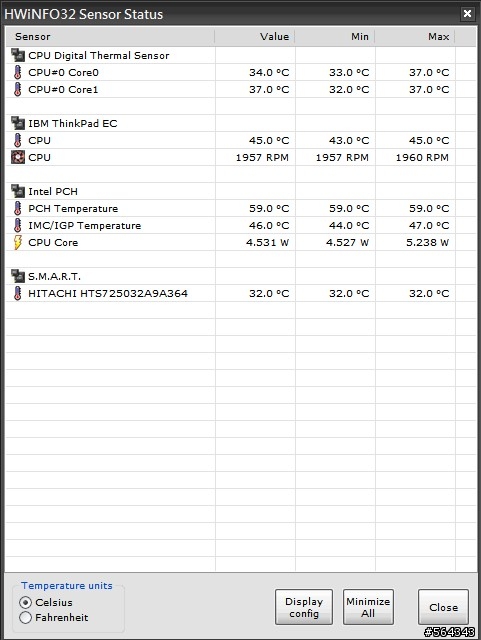The height and width of the screenshot is (640, 481).
Task: Click thermometer icon beside HITACHI drive
Action: [17, 293]
